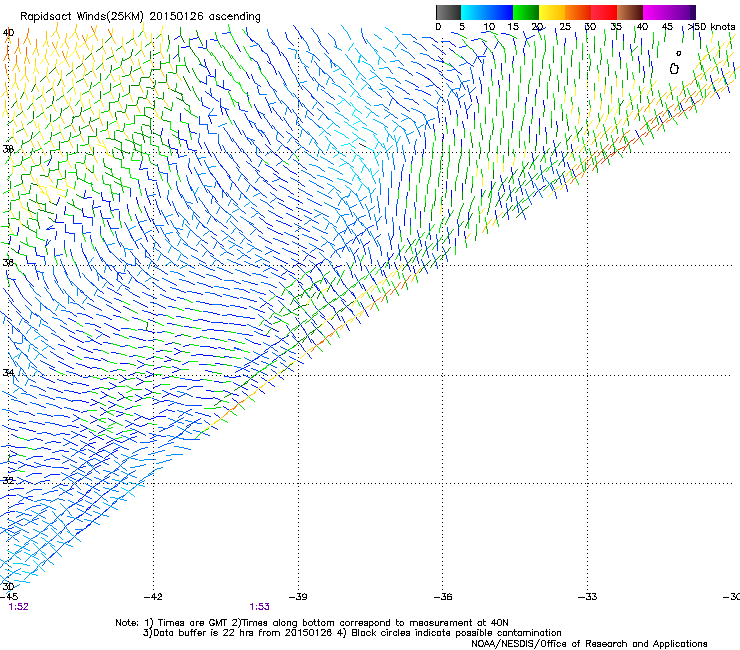This screenshot has width=740, height=650.
Task: Click the larger island outline near top right
Action: [674, 69]
